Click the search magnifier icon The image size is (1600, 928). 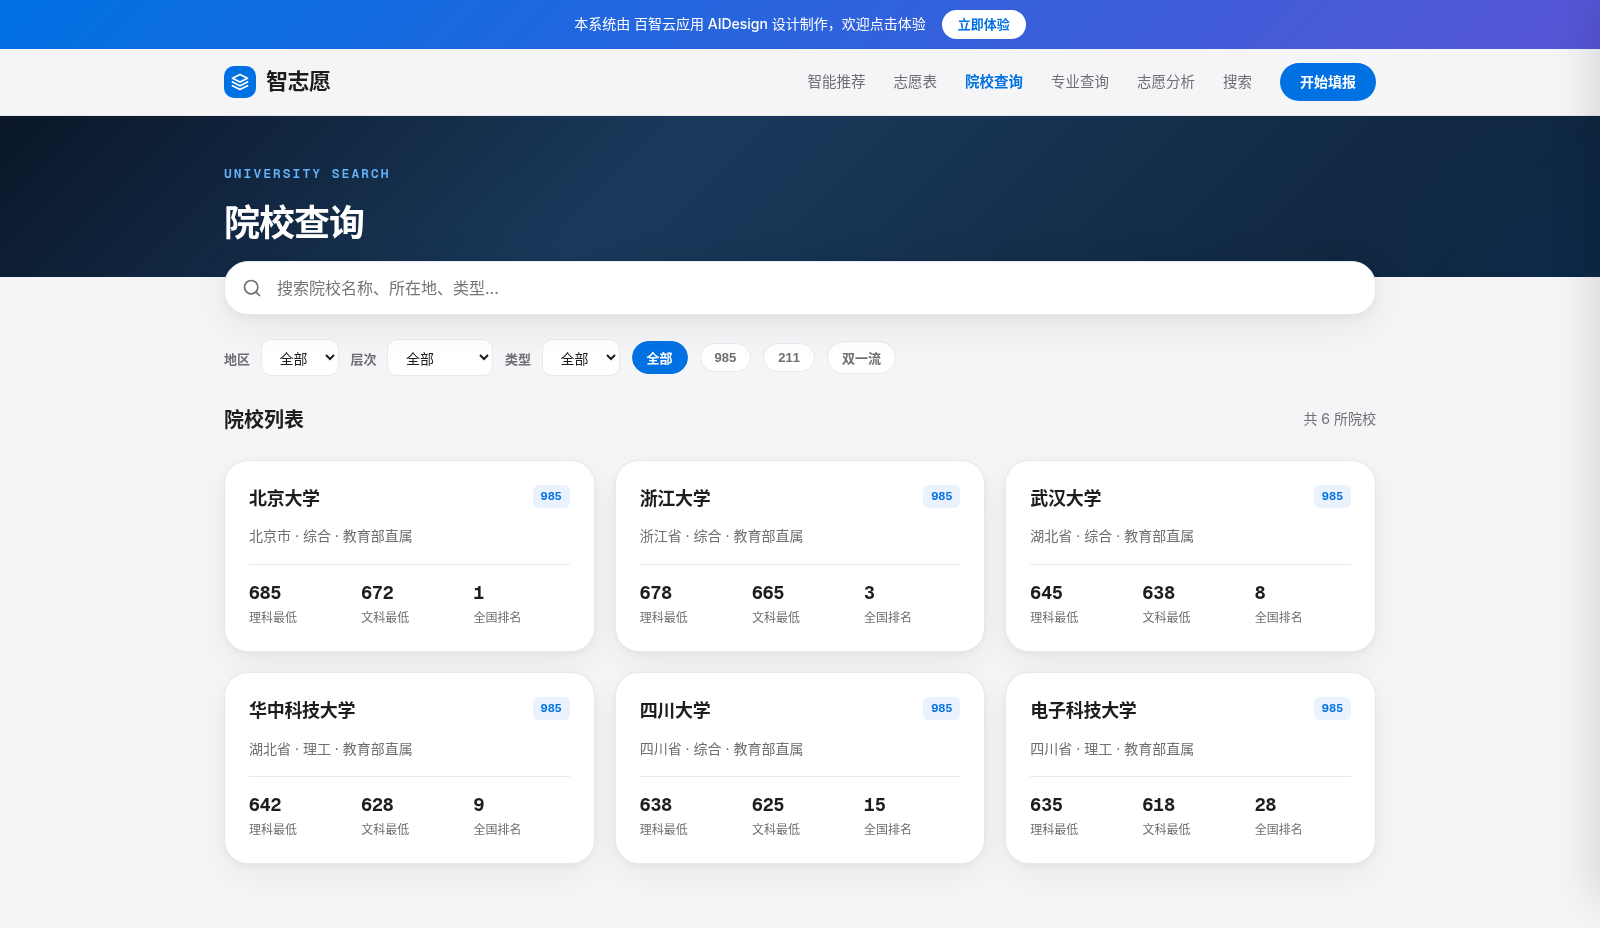pyautogui.click(x=252, y=288)
